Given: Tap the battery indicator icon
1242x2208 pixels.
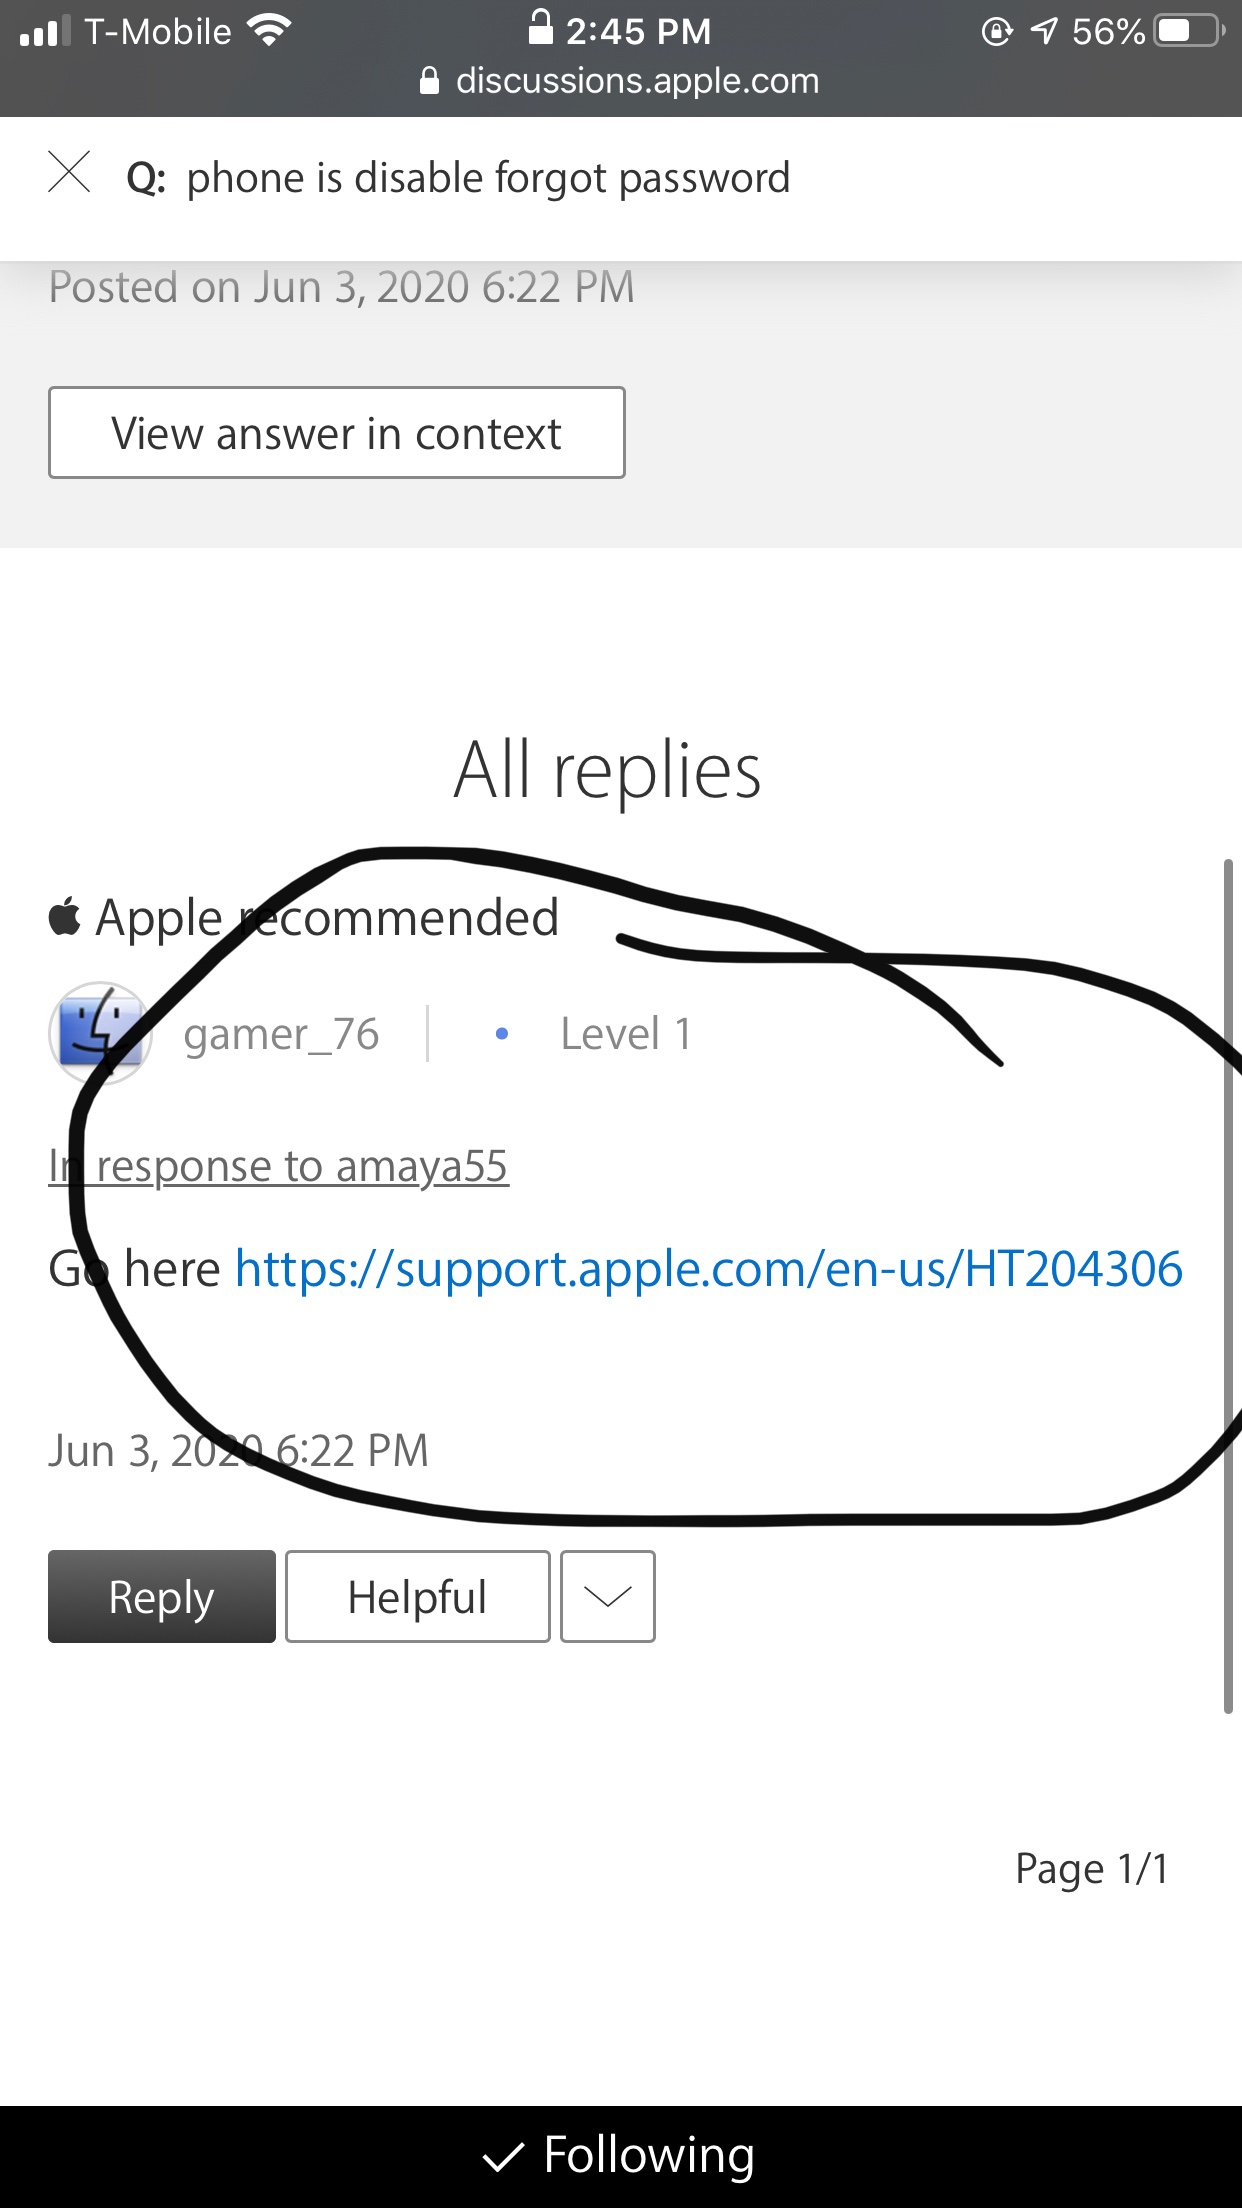Looking at the screenshot, I should [1190, 31].
